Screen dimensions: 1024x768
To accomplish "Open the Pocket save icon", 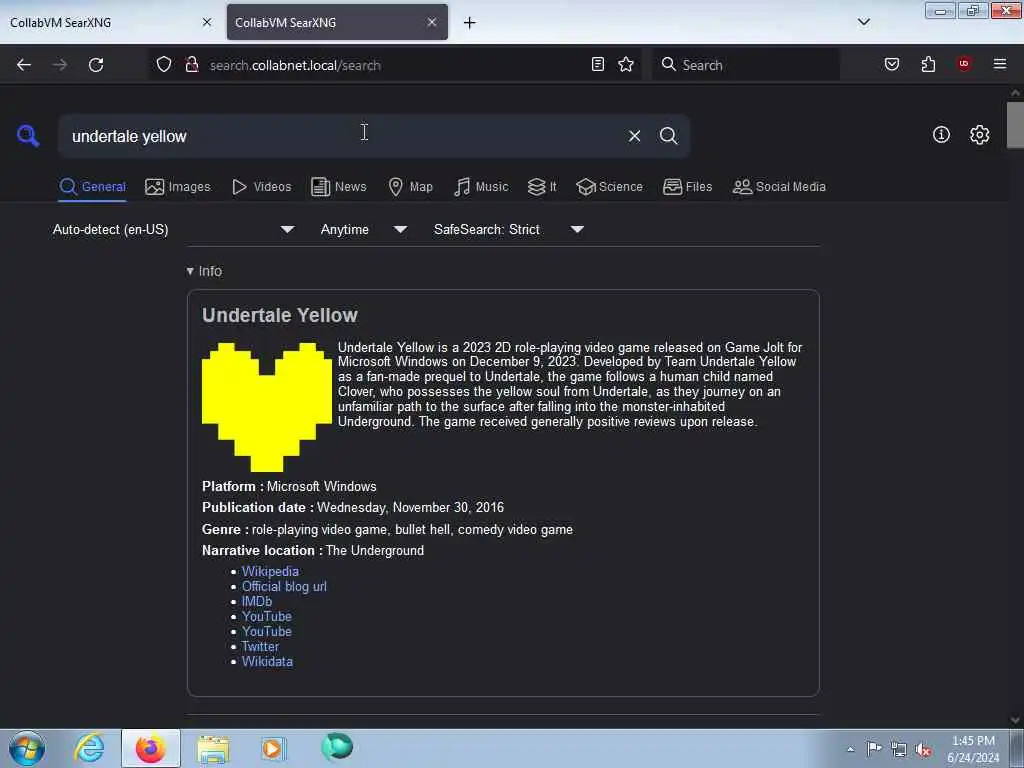I will coord(891,65).
